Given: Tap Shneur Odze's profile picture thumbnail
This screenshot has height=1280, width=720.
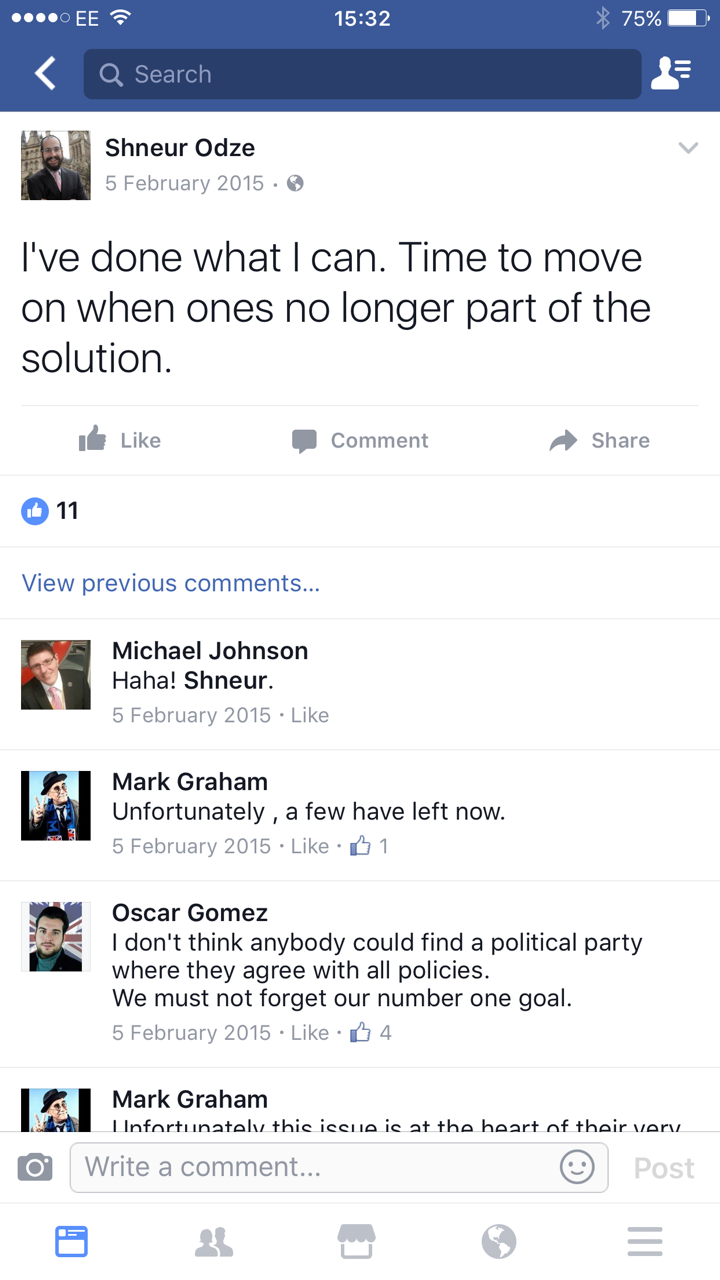Looking at the screenshot, I should [x=56, y=165].
